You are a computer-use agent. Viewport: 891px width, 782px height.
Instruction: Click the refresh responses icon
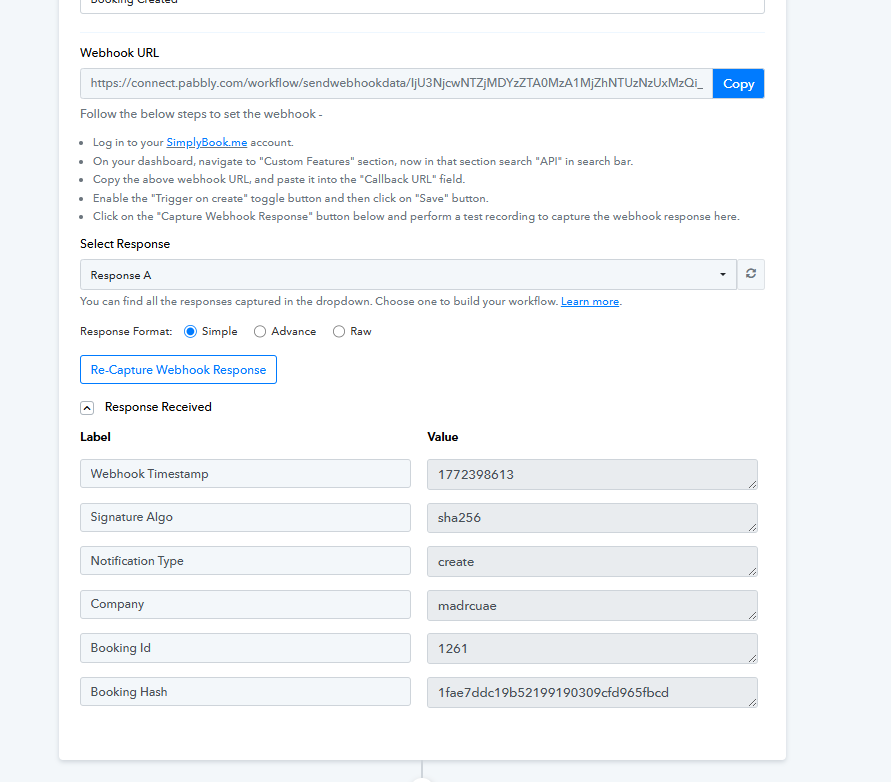click(751, 275)
